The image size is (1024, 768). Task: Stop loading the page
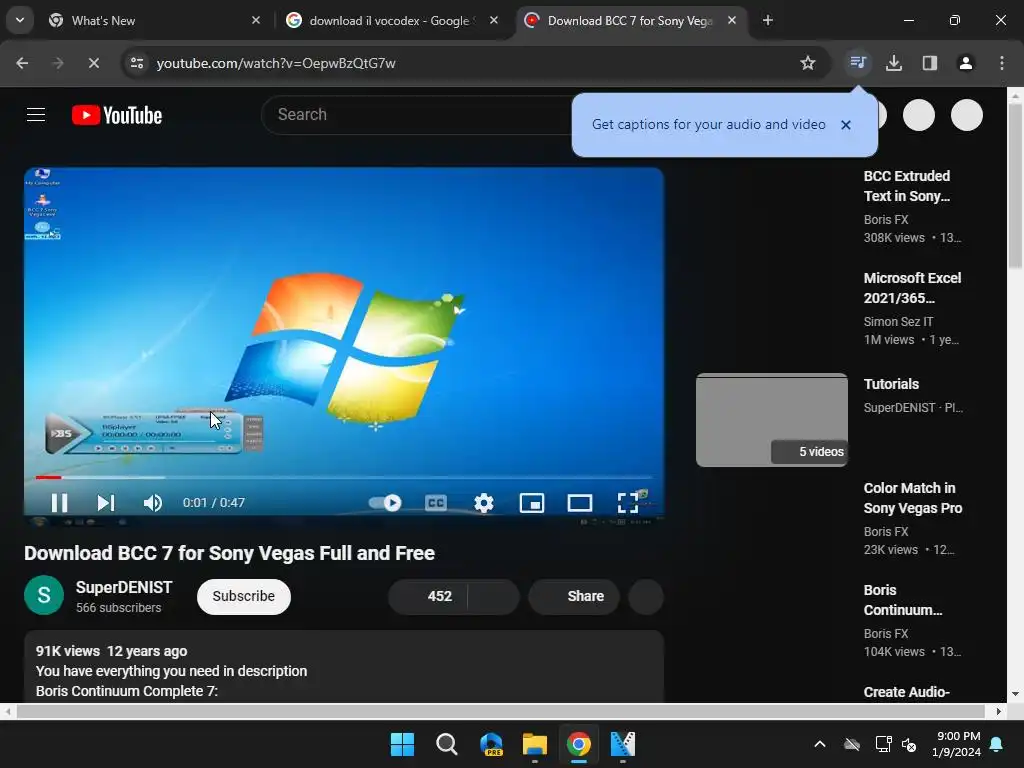[x=93, y=63]
